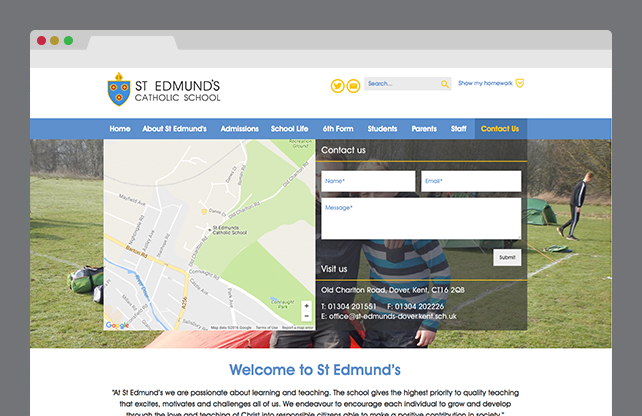The height and width of the screenshot is (416, 642).
Task: Focus the Name field in contact form
Action: coord(367,181)
